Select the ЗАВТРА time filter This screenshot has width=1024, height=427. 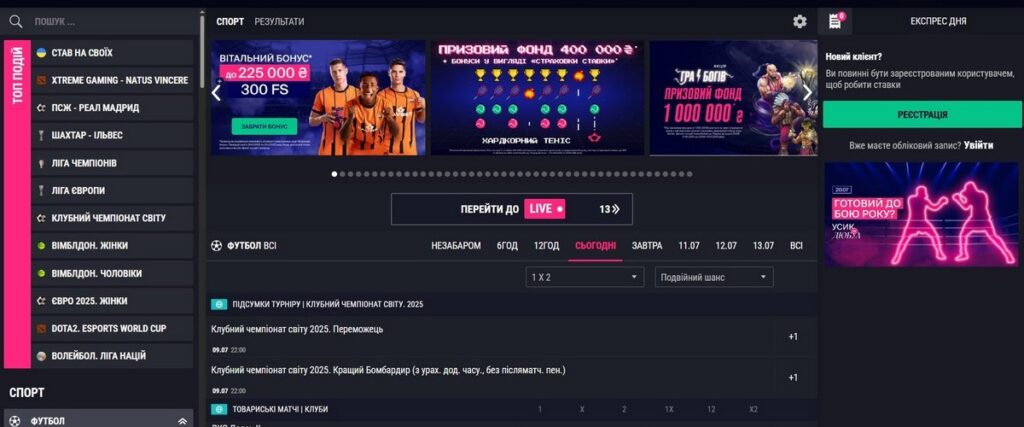point(647,246)
